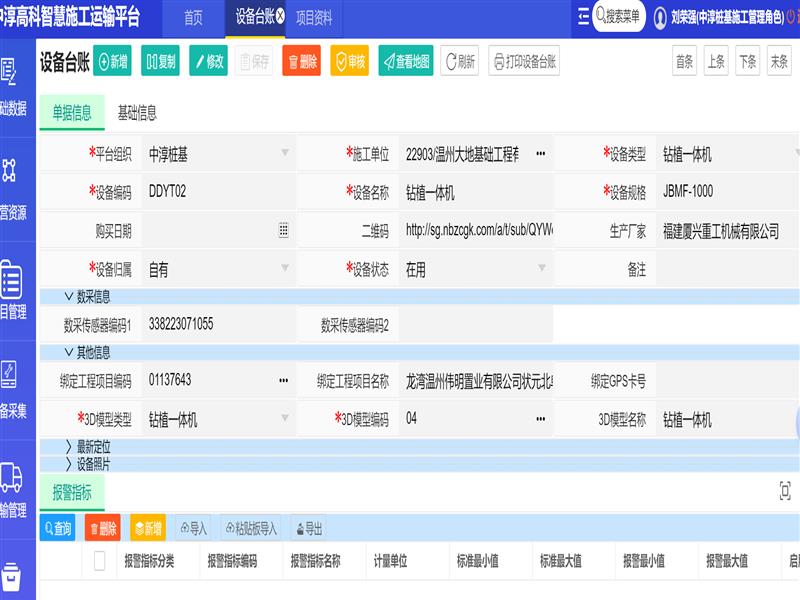This screenshot has width=800, height=600.
Task: Expand the 平台组织 dropdown
Action: pyautogui.click(x=285, y=154)
